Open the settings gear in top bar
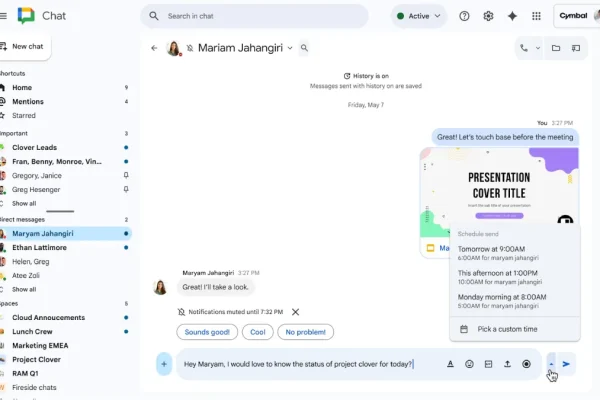Viewport: 600px width, 400px height. [488, 16]
